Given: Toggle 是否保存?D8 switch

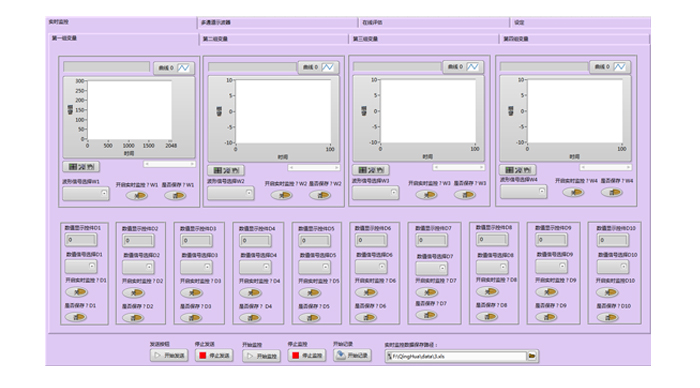Looking at the screenshot, I should tap(487, 317).
